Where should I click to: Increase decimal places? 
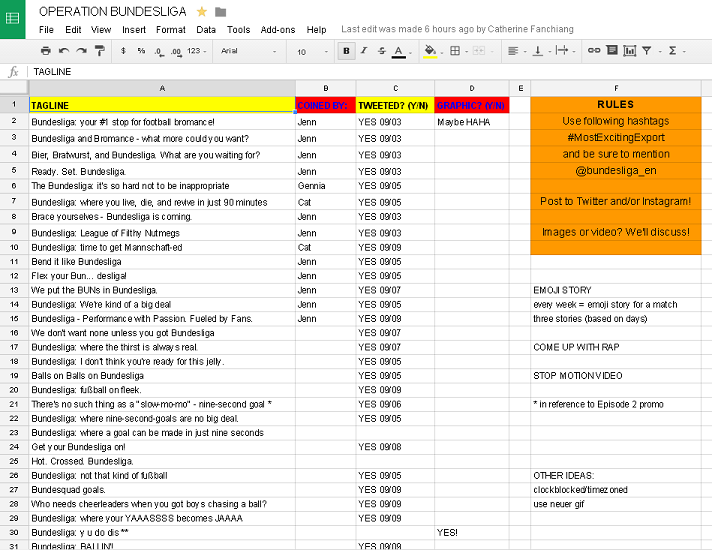176,52
